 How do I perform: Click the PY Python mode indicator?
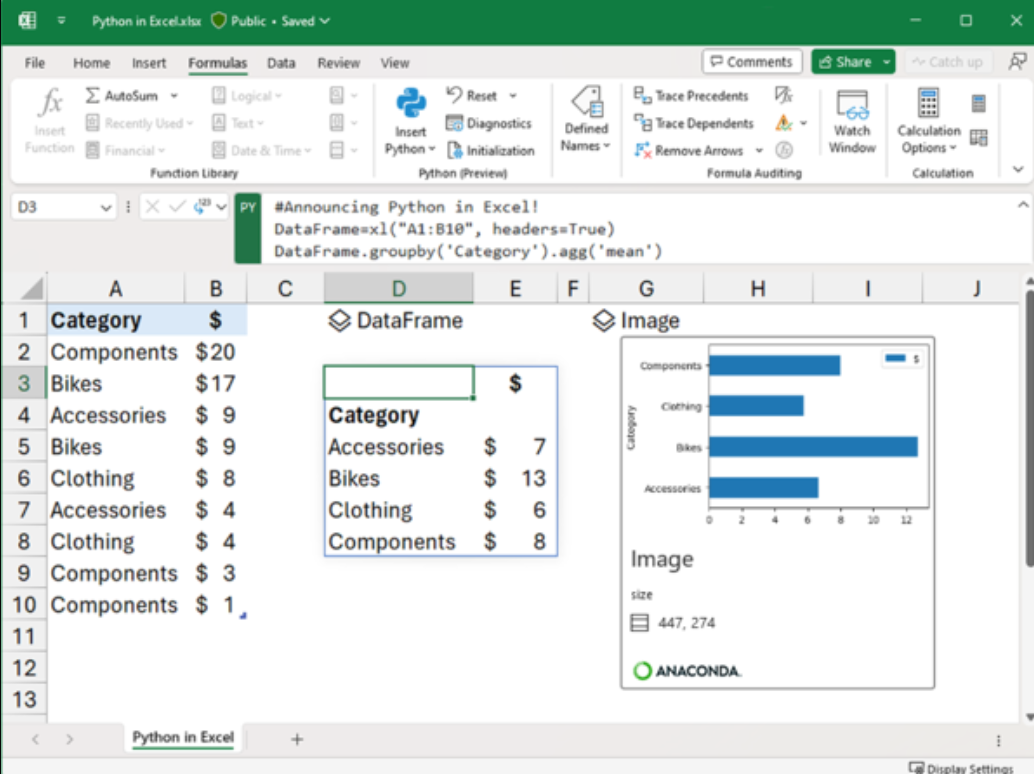coord(248,227)
